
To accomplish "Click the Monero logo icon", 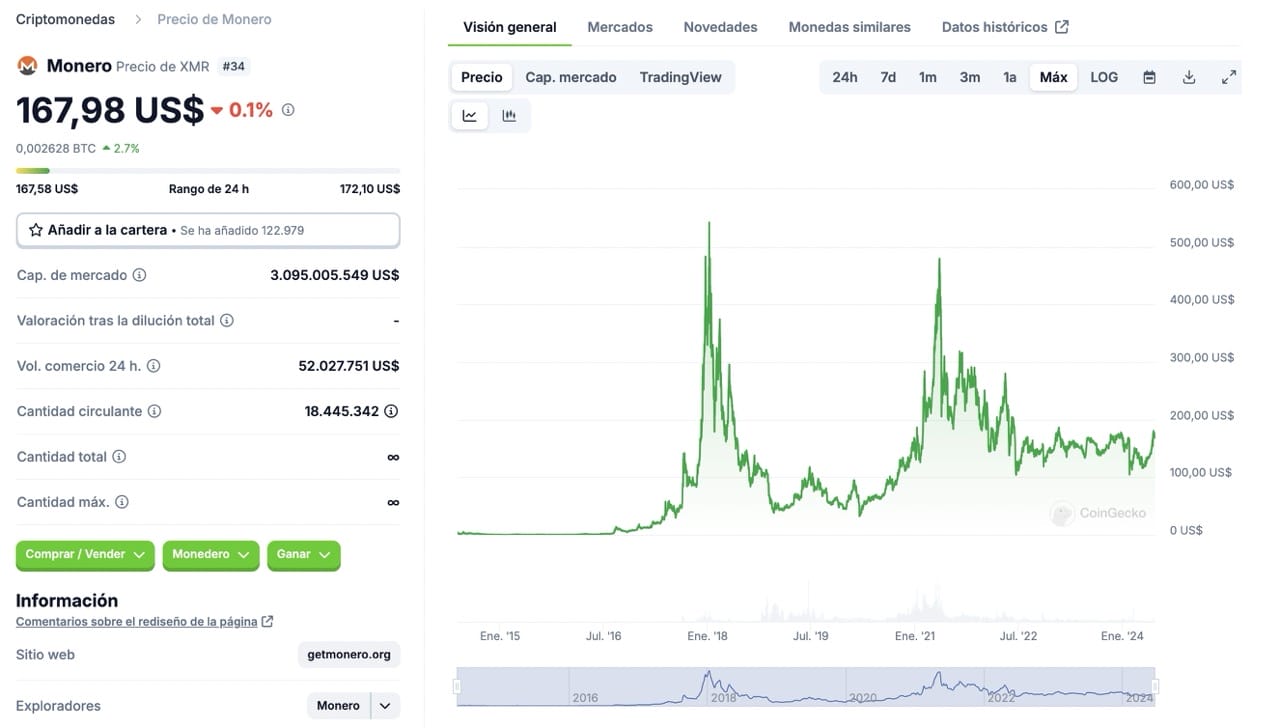I will pos(27,66).
